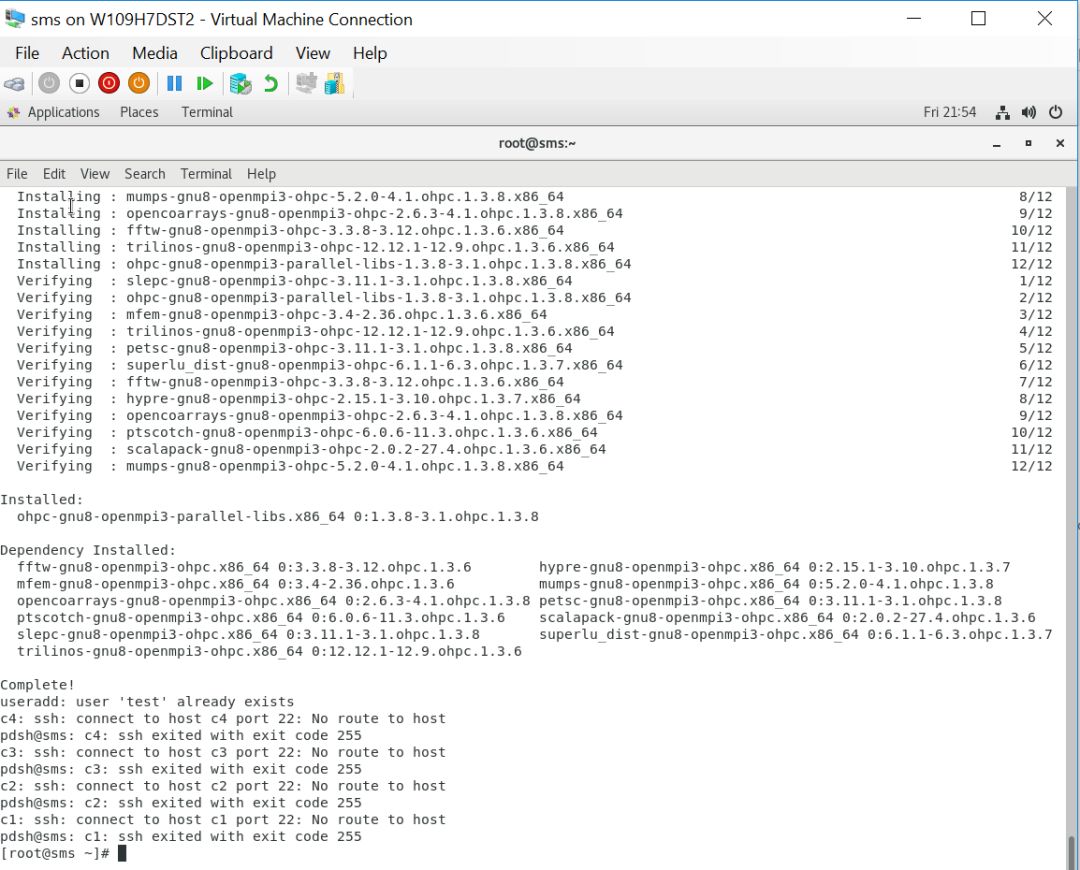
Task: Open the VM Help menu
Action: (370, 53)
